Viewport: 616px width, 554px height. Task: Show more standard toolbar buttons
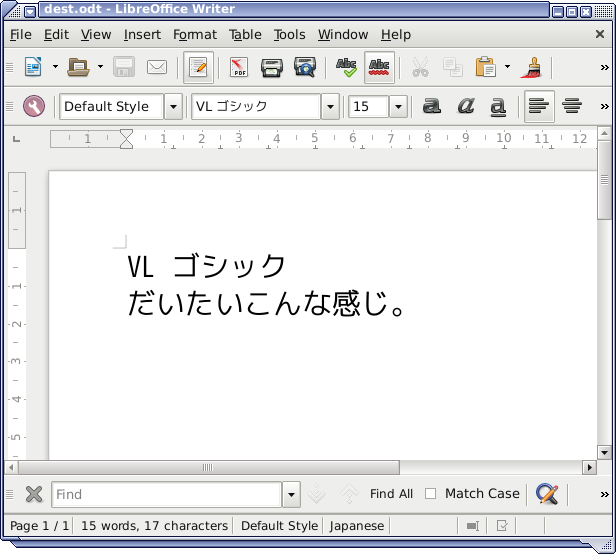click(x=605, y=68)
